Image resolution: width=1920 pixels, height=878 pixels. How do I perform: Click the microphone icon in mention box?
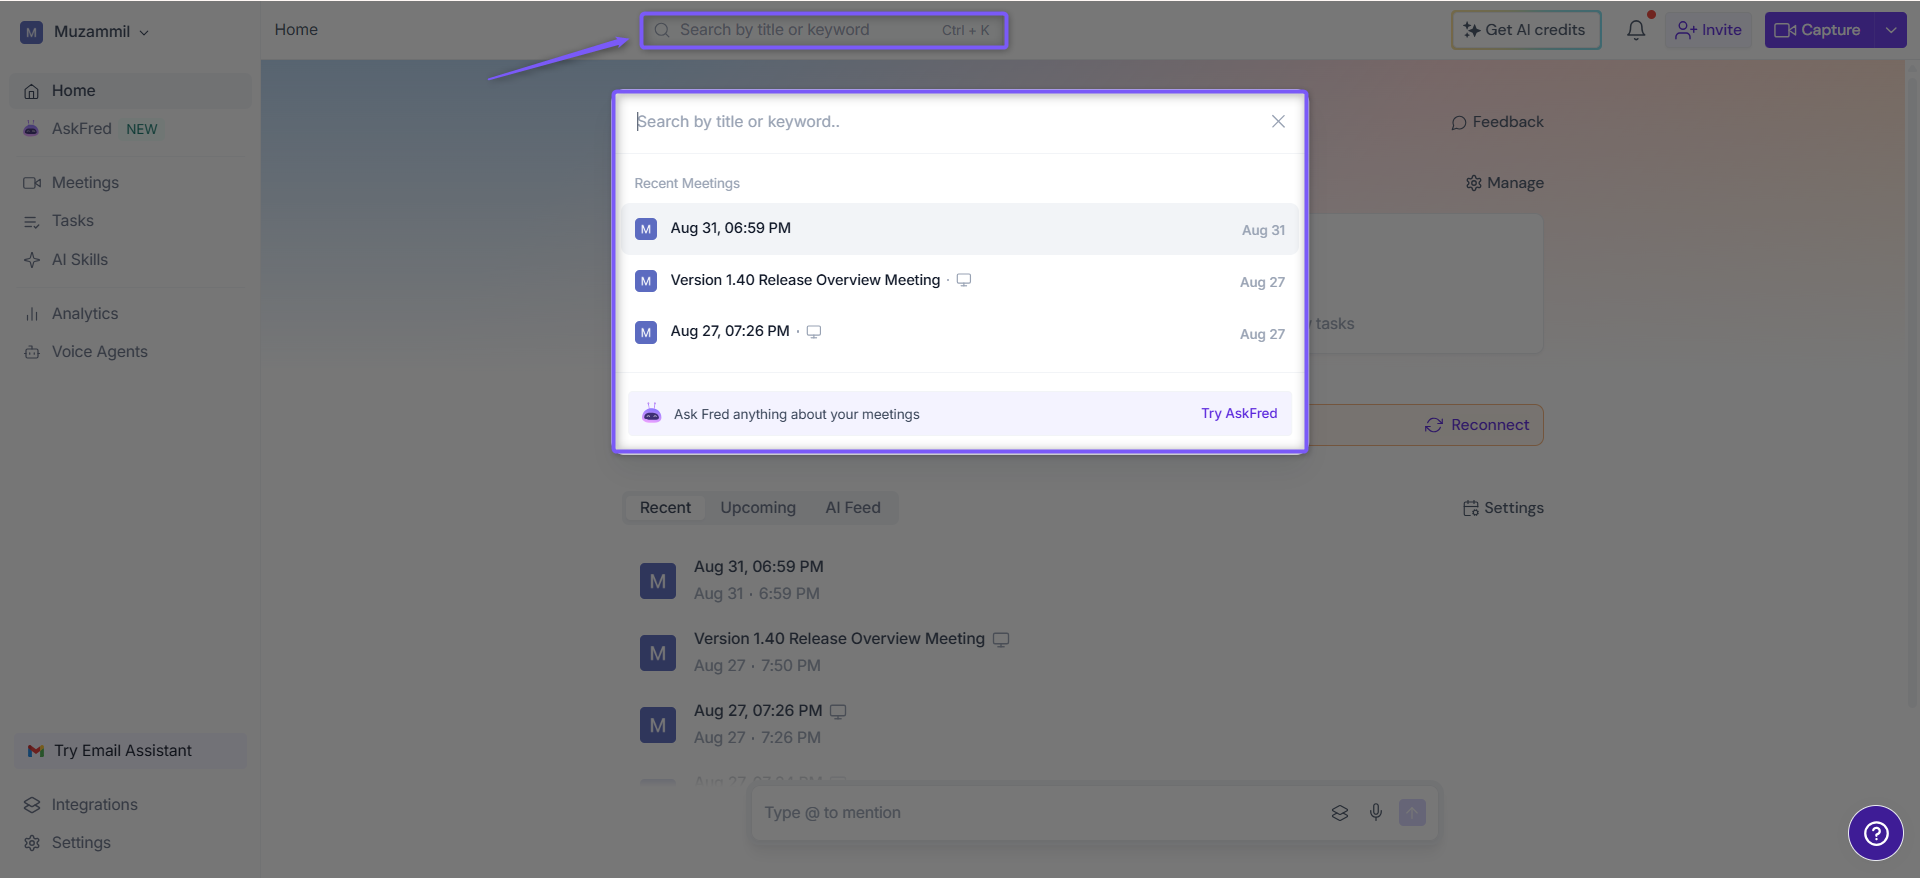click(1376, 813)
